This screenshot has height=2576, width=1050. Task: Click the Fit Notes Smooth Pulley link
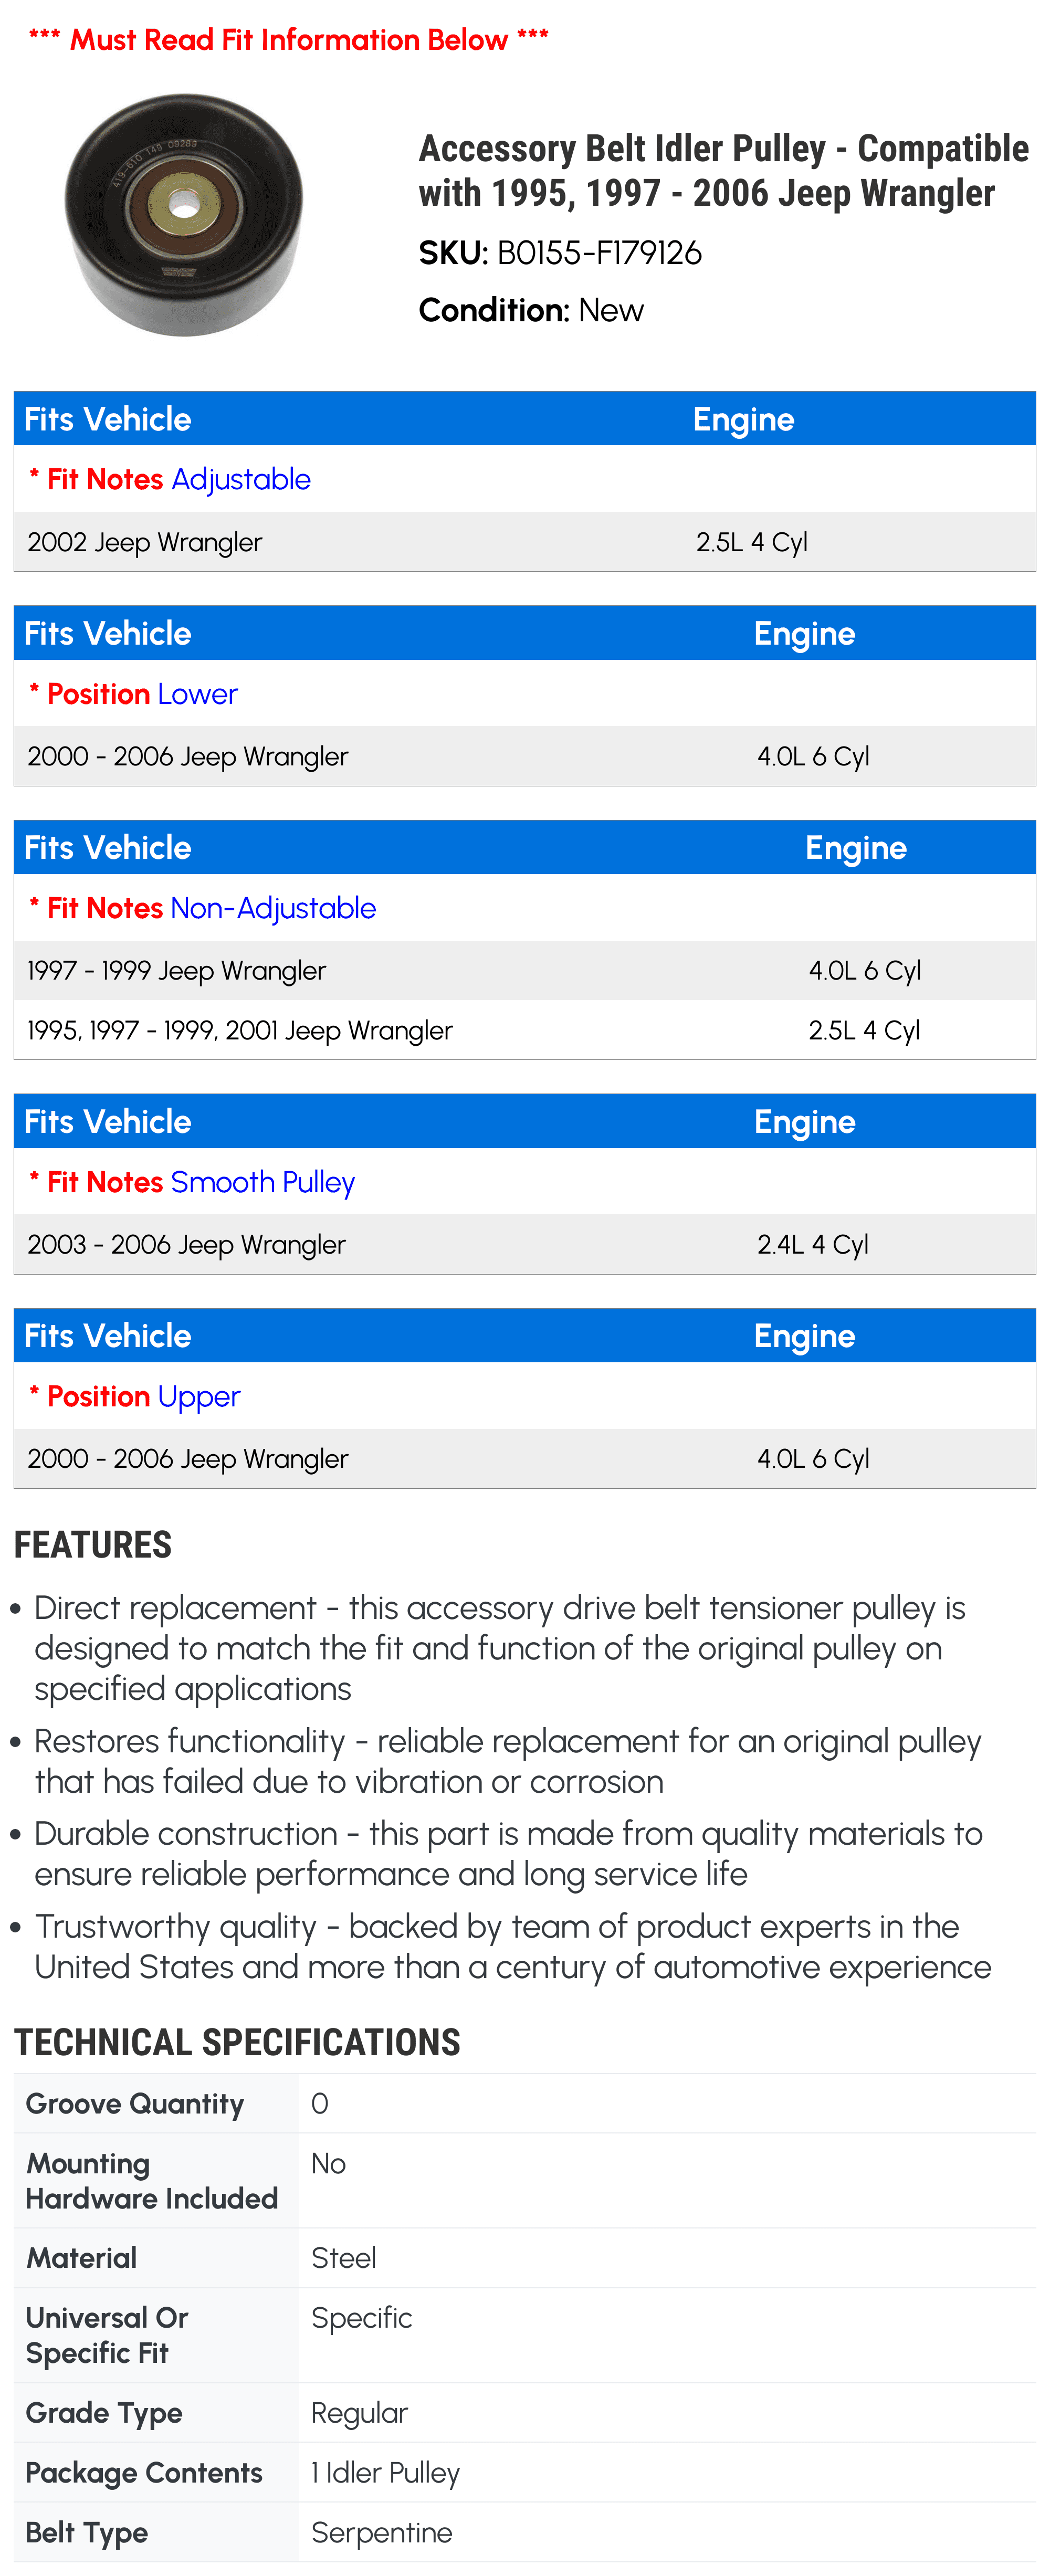(x=192, y=1182)
